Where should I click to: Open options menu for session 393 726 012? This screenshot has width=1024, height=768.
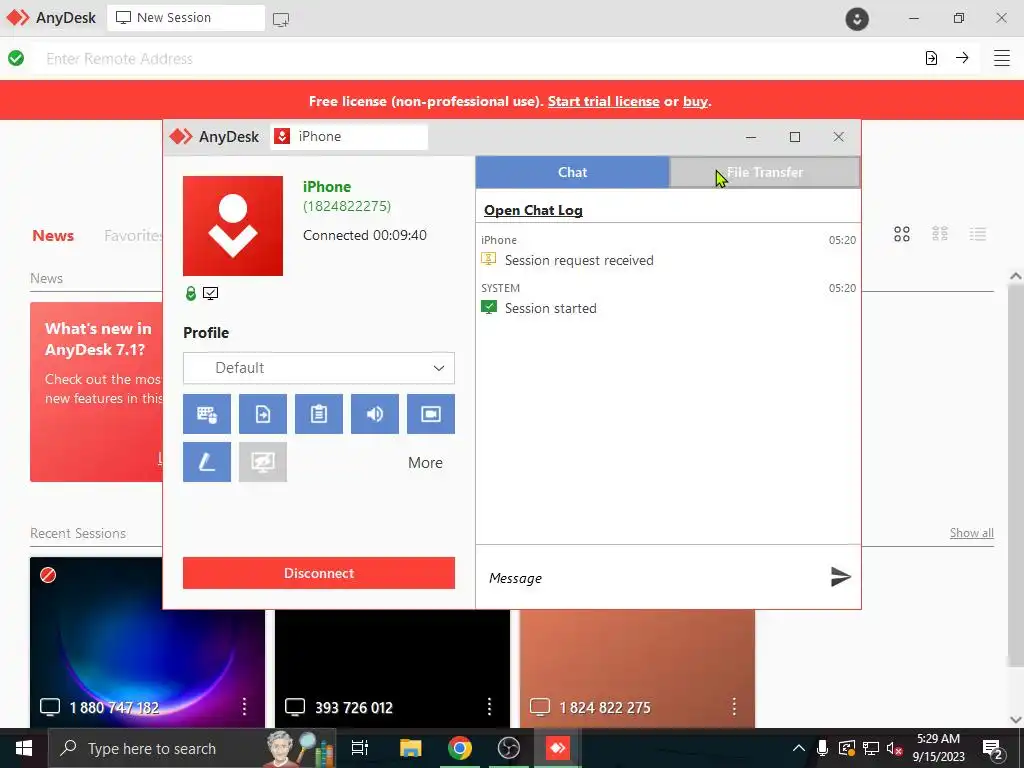tap(489, 707)
